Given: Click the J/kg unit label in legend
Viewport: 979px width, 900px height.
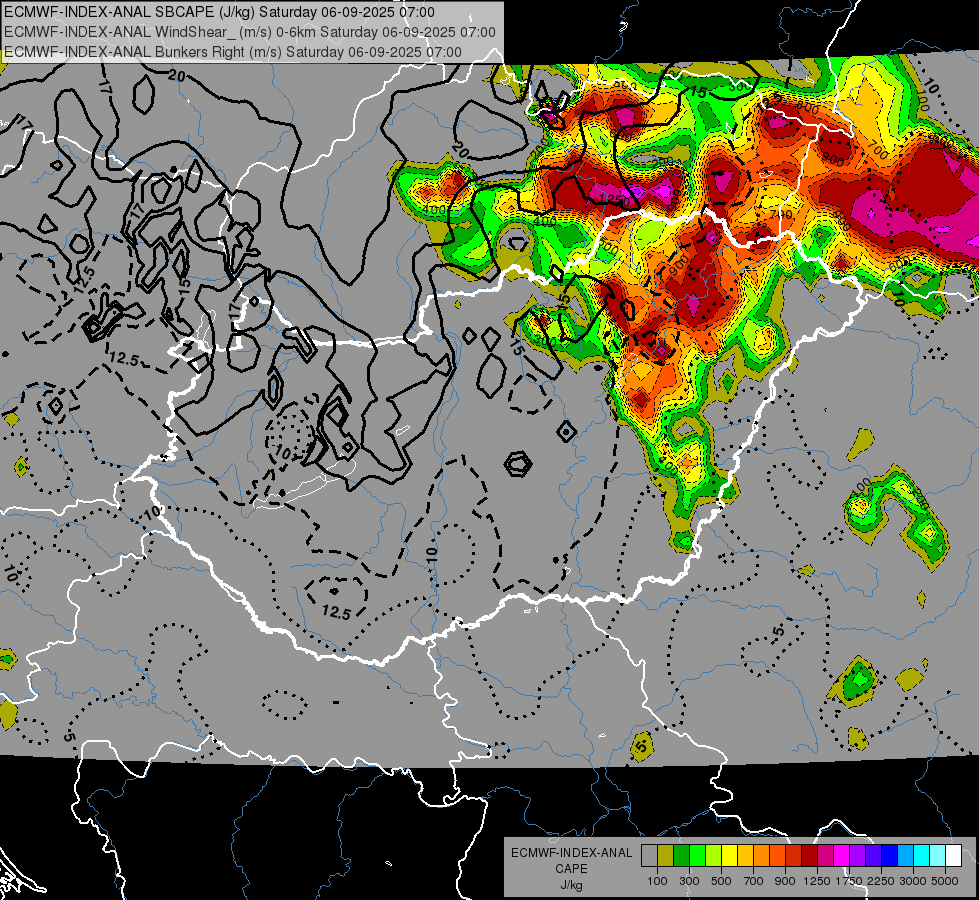Looking at the screenshot, I should click(x=571, y=885).
